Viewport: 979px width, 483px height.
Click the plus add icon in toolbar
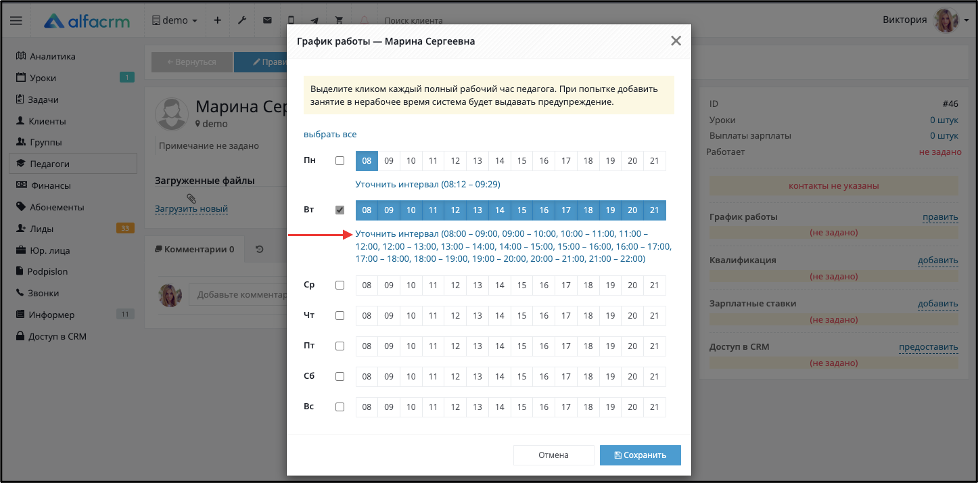(217, 21)
